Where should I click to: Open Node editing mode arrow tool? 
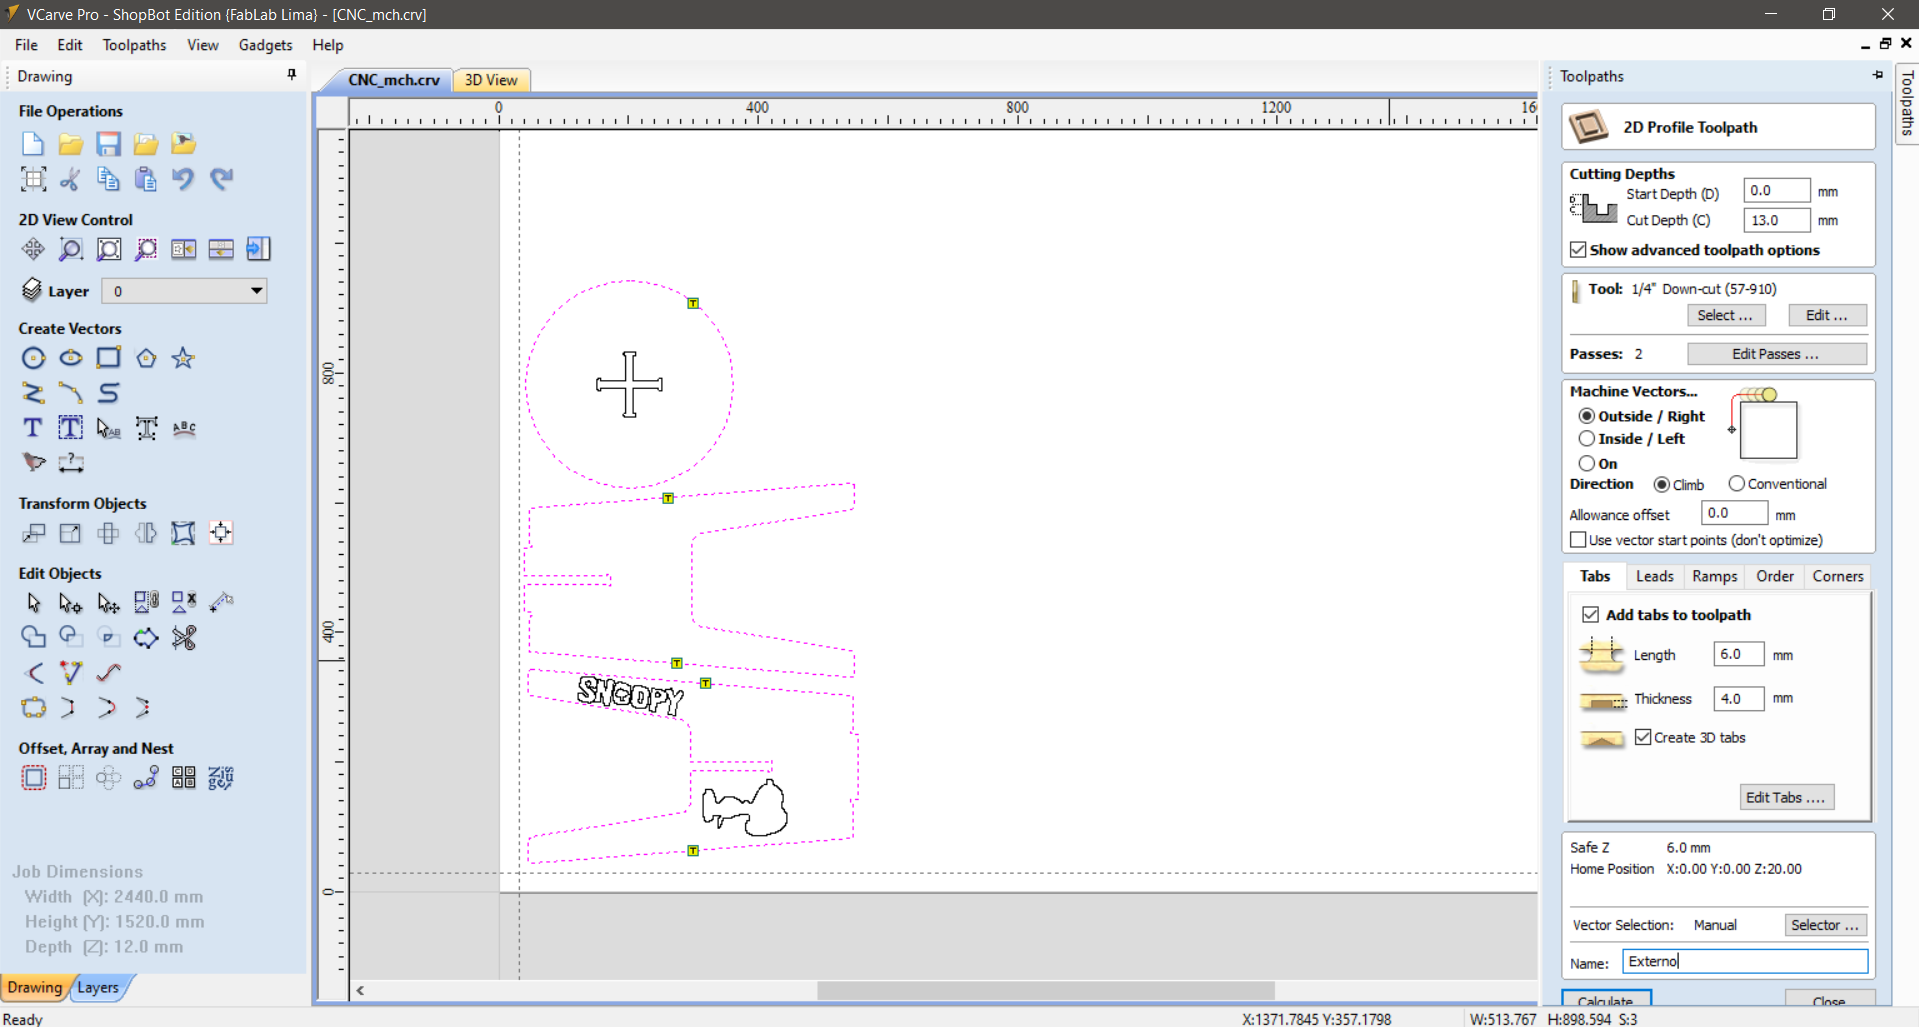coord(70,603)
